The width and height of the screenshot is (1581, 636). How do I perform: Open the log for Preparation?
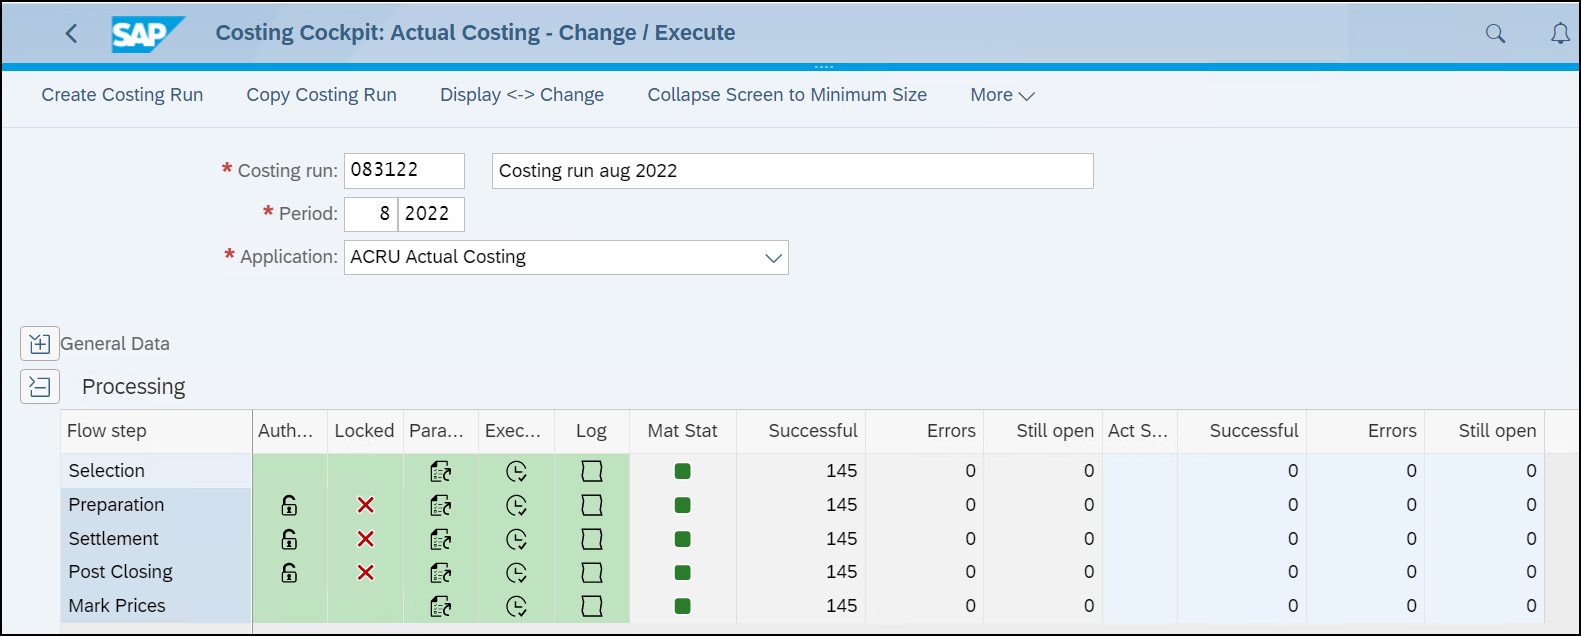click(x=592, y=505)
